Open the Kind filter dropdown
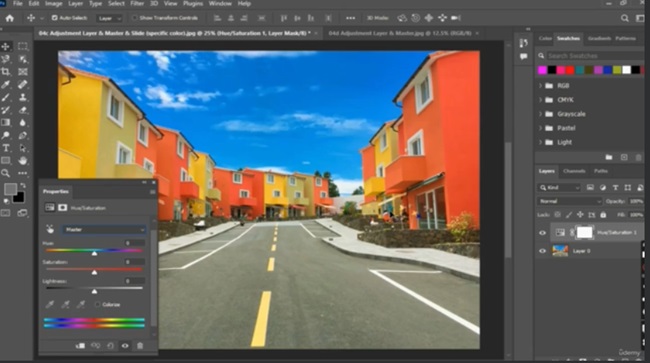Screen dimensions: 650x363 coord(559,188)
